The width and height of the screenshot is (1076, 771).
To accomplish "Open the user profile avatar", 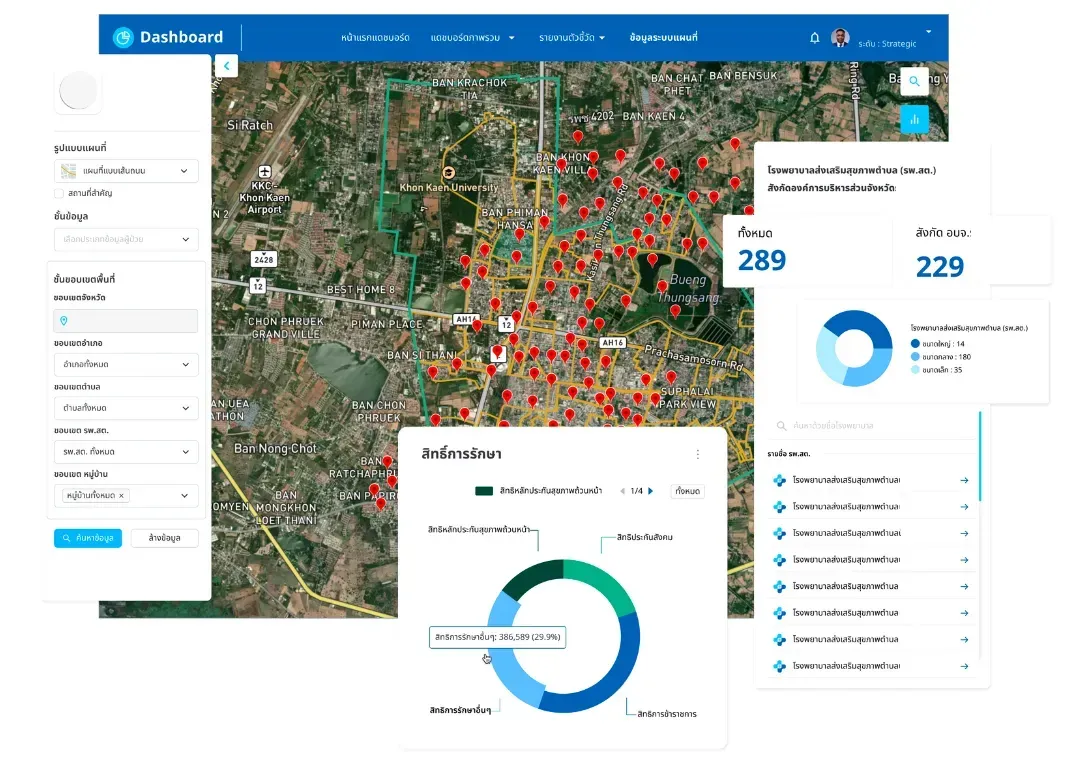I will 840,38.
